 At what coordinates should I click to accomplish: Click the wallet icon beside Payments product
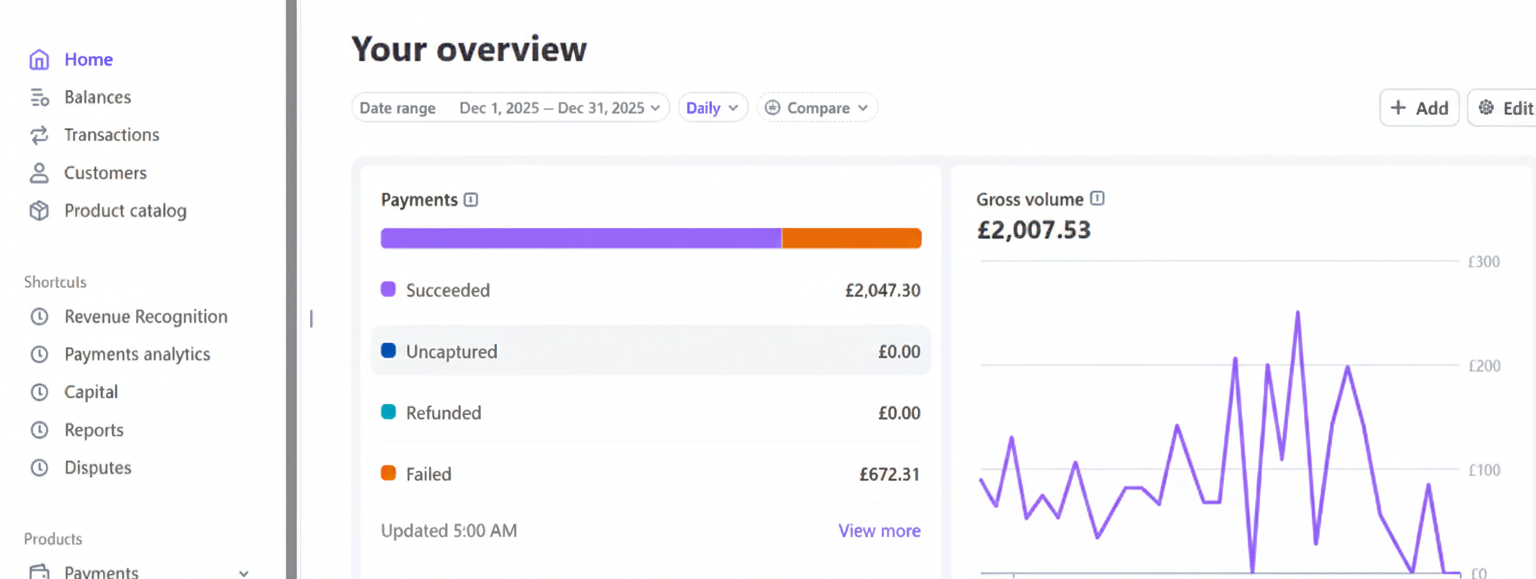(x=39, y=572)
